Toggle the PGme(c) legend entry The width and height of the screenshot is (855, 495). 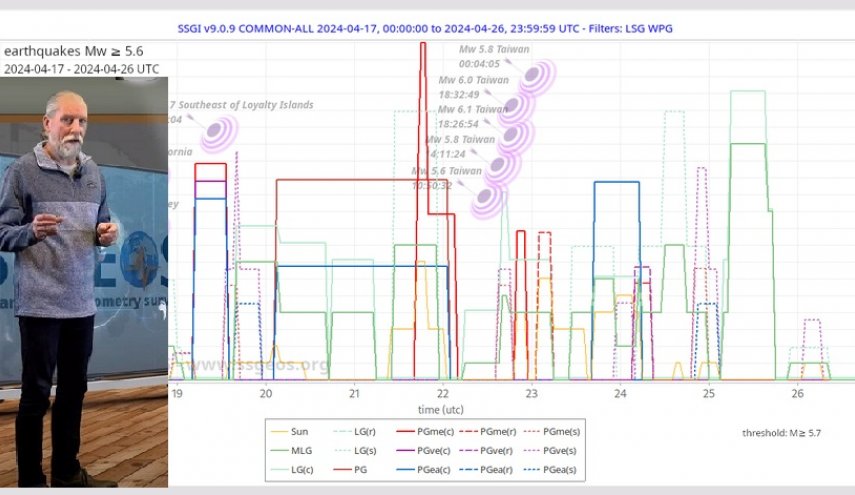425,432
